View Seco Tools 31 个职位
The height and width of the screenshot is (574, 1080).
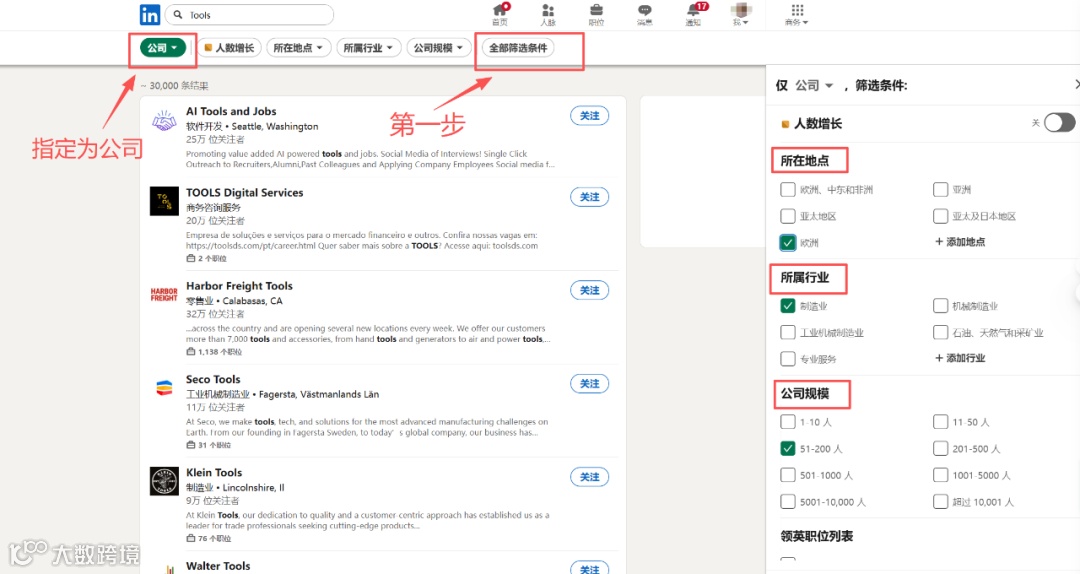click(209, 445)
